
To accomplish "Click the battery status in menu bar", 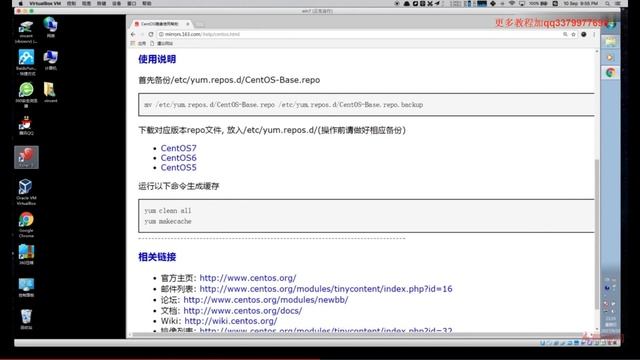I will (x=539, y=3).
